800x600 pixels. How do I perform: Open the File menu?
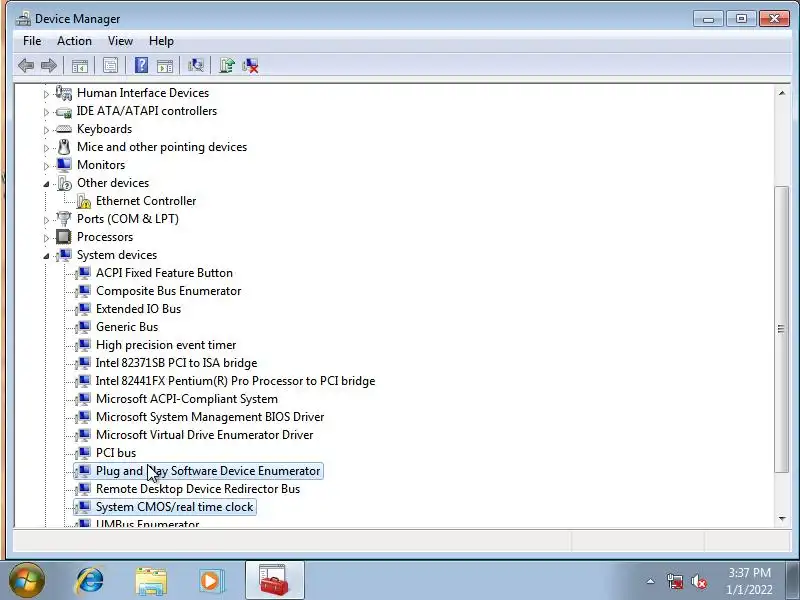(32, 41)
